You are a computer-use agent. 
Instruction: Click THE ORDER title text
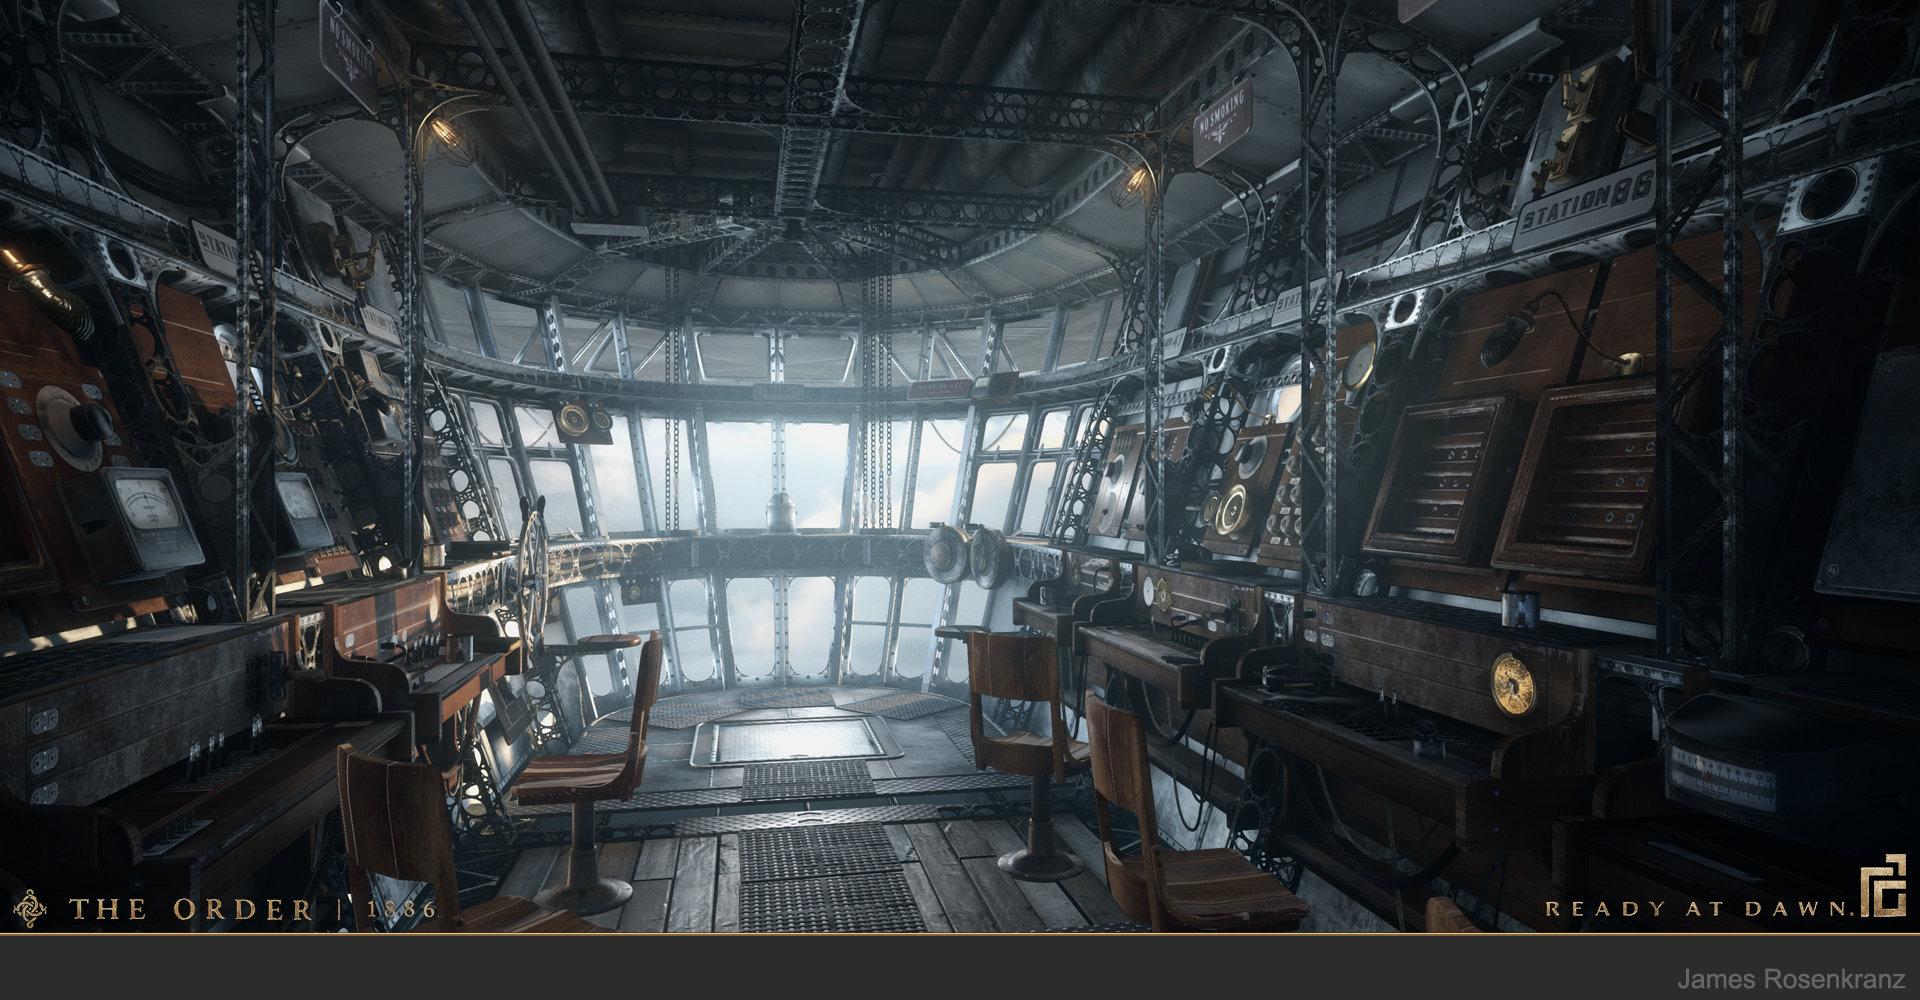pos(190,909)
